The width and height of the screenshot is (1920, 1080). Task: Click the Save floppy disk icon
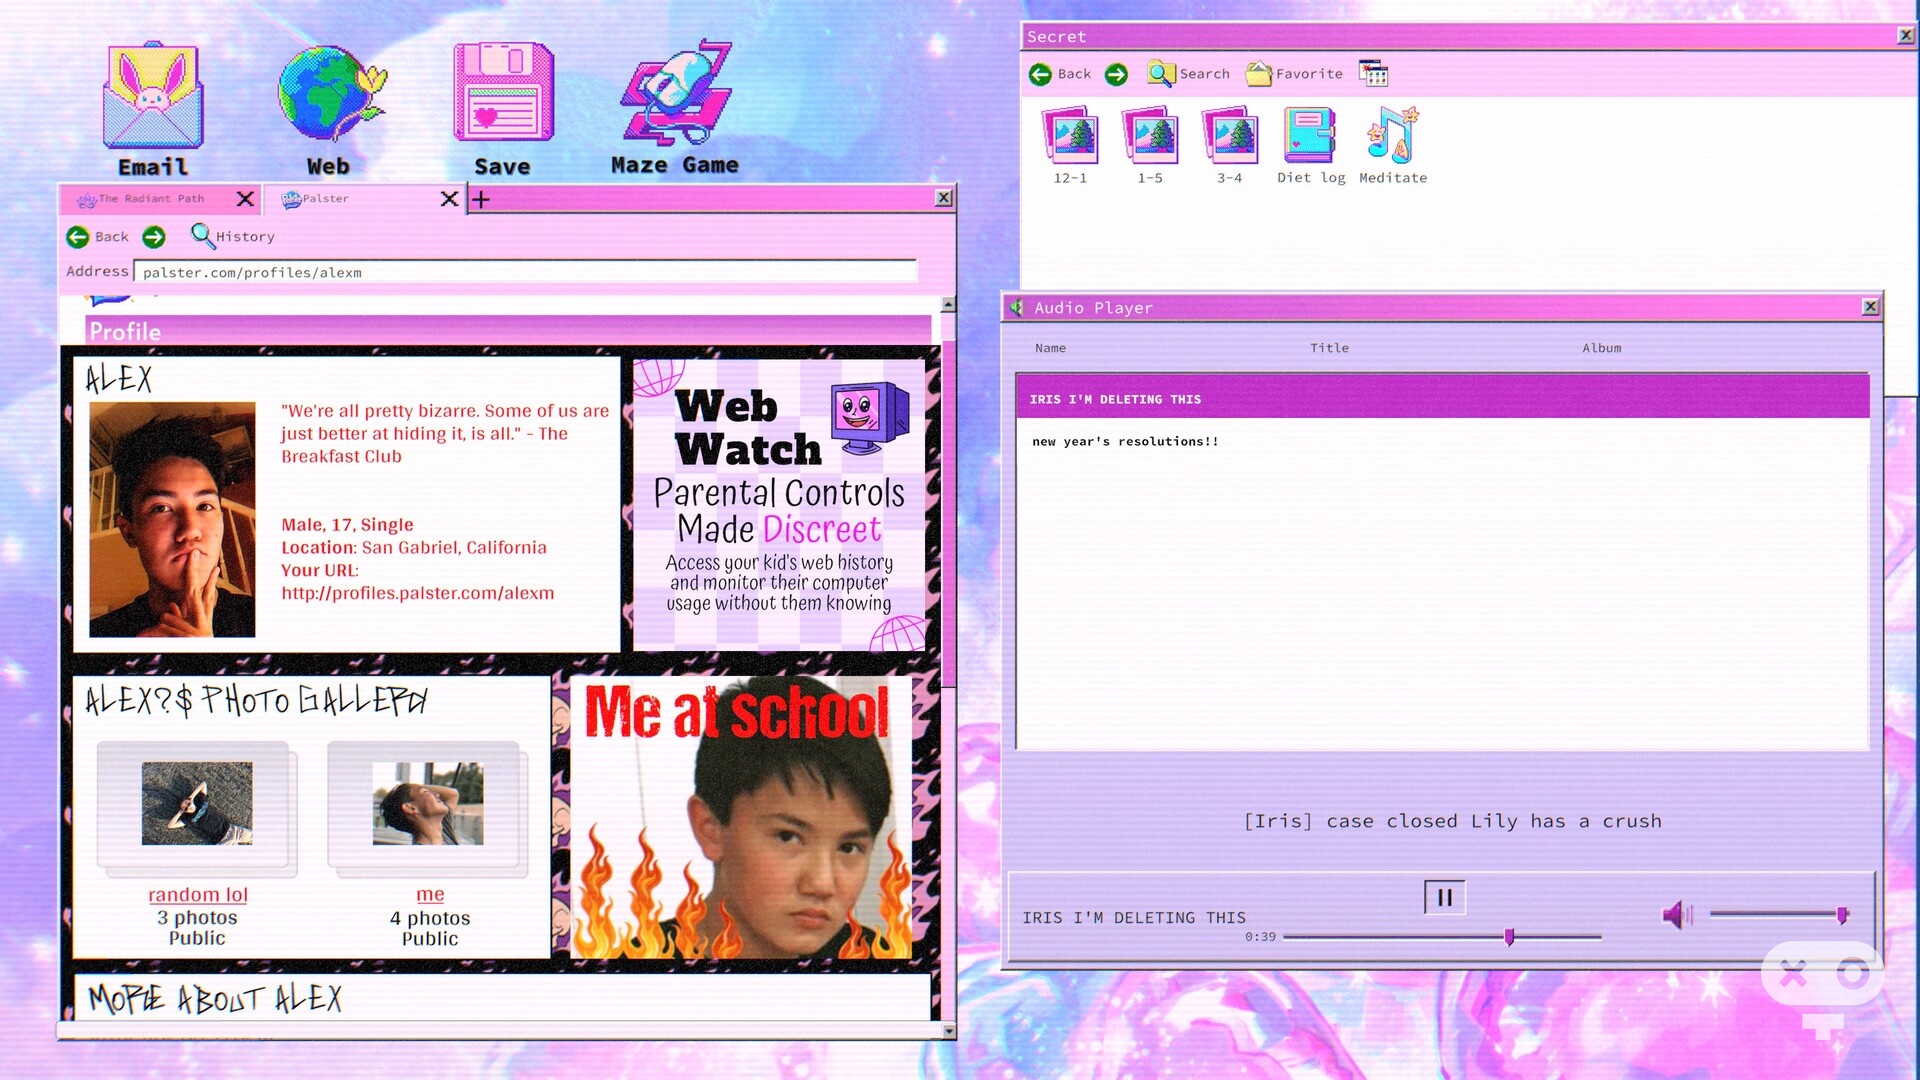[x=503, y=108]
